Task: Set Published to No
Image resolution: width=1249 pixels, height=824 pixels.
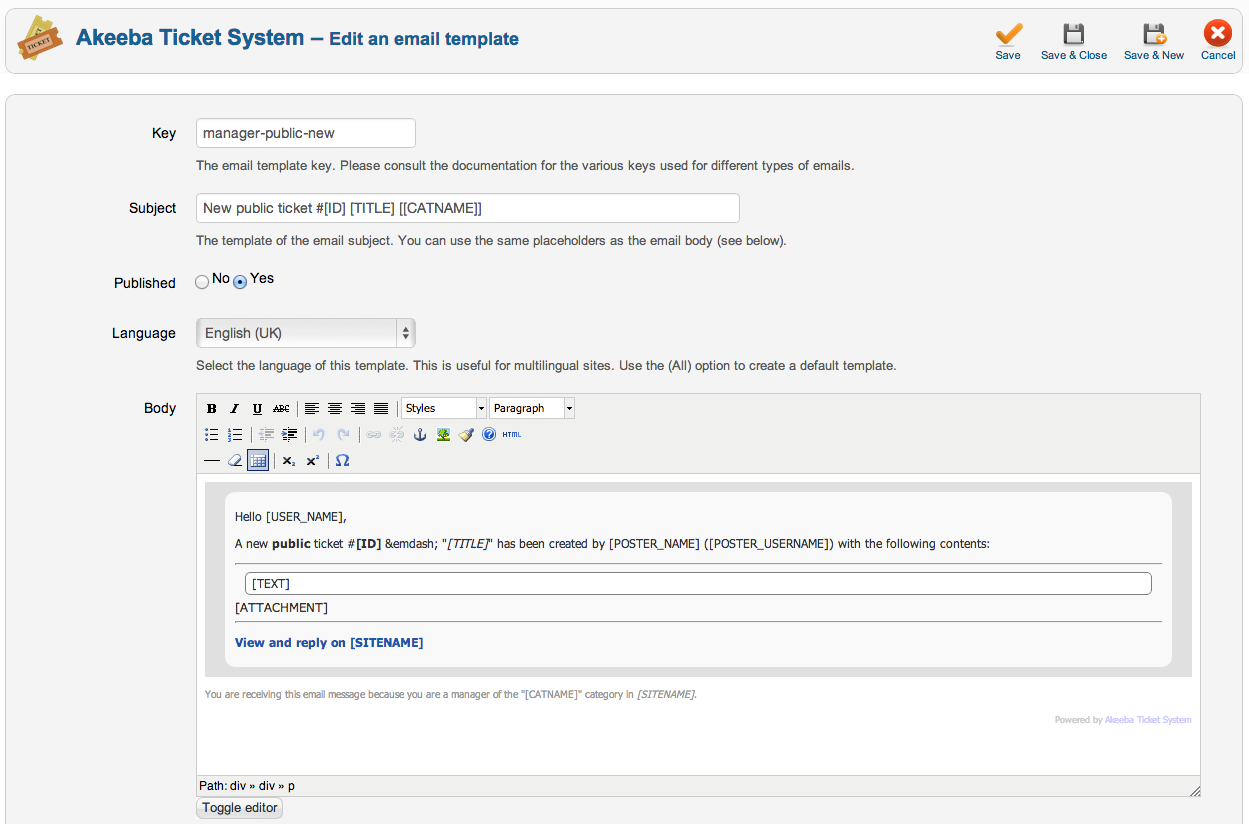Action: tap(202, 282)
